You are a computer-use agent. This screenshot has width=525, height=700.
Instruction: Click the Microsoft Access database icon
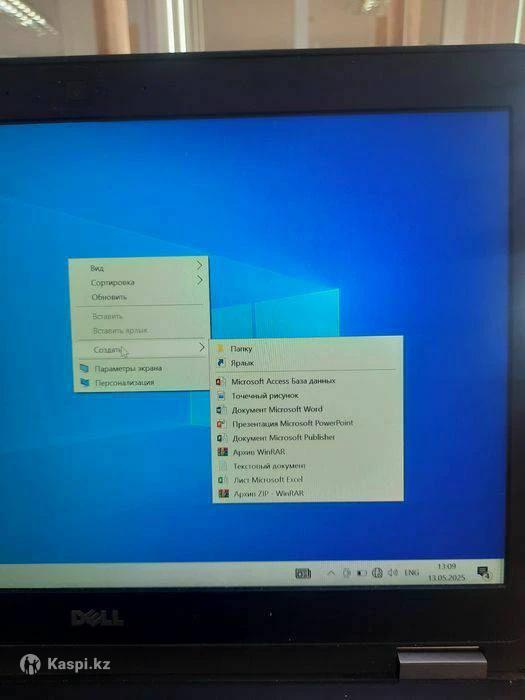coord(221,382)
